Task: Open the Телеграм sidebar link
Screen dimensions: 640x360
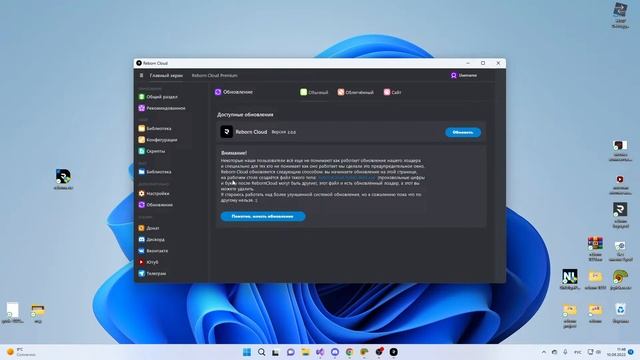Action: click(152, 273)
